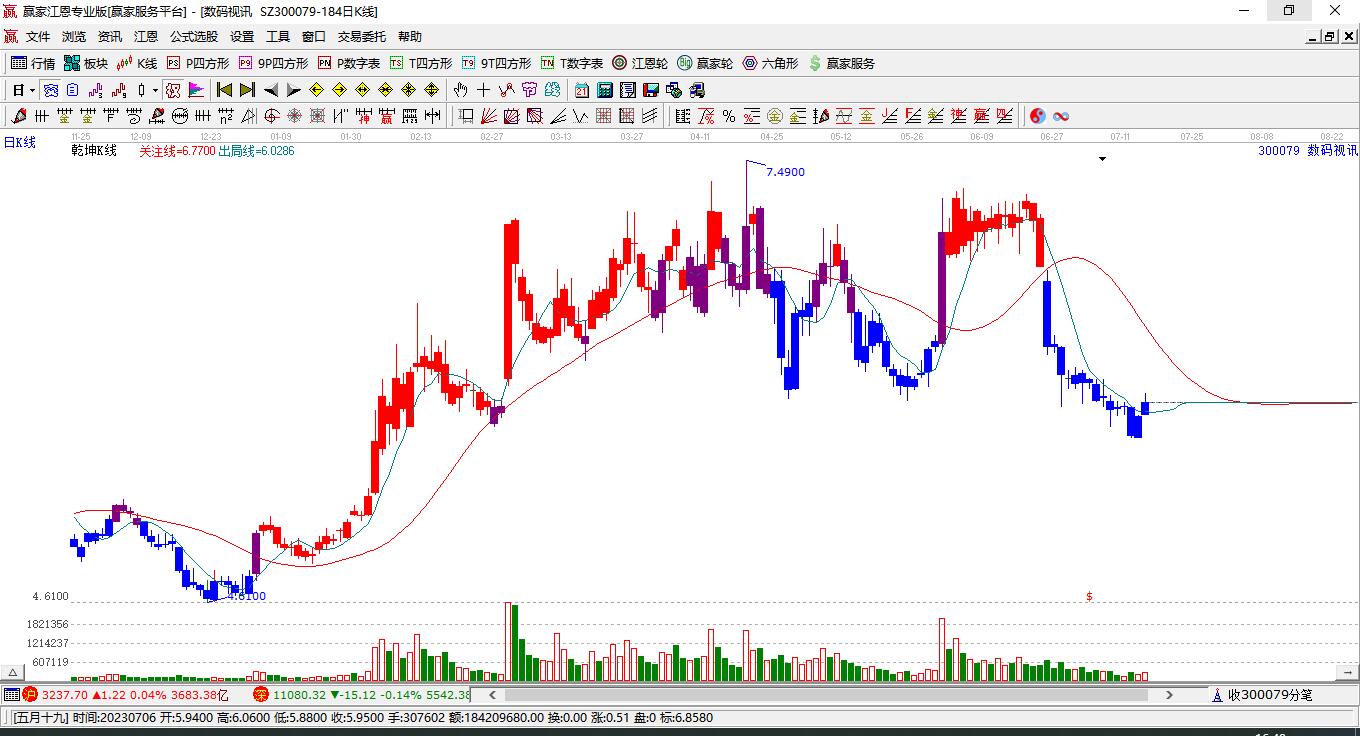The height and width of the screenshot is (736, 1360).
Task: Expand the 日 period dropdown arrow
Action: point(32,90)
